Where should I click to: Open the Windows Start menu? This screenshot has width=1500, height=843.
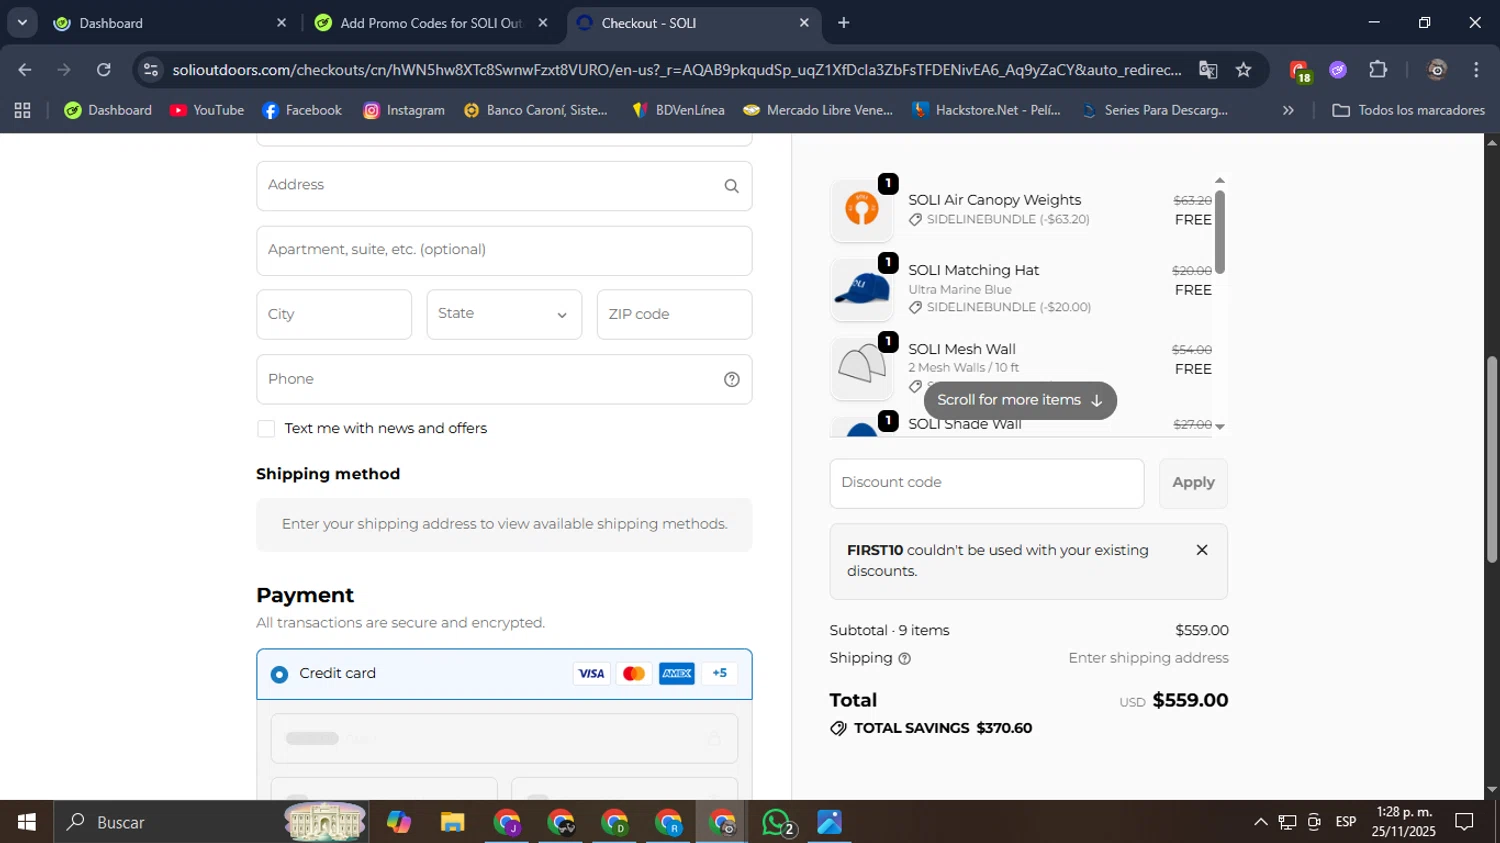pyautogui.click(x=27, y=822)
